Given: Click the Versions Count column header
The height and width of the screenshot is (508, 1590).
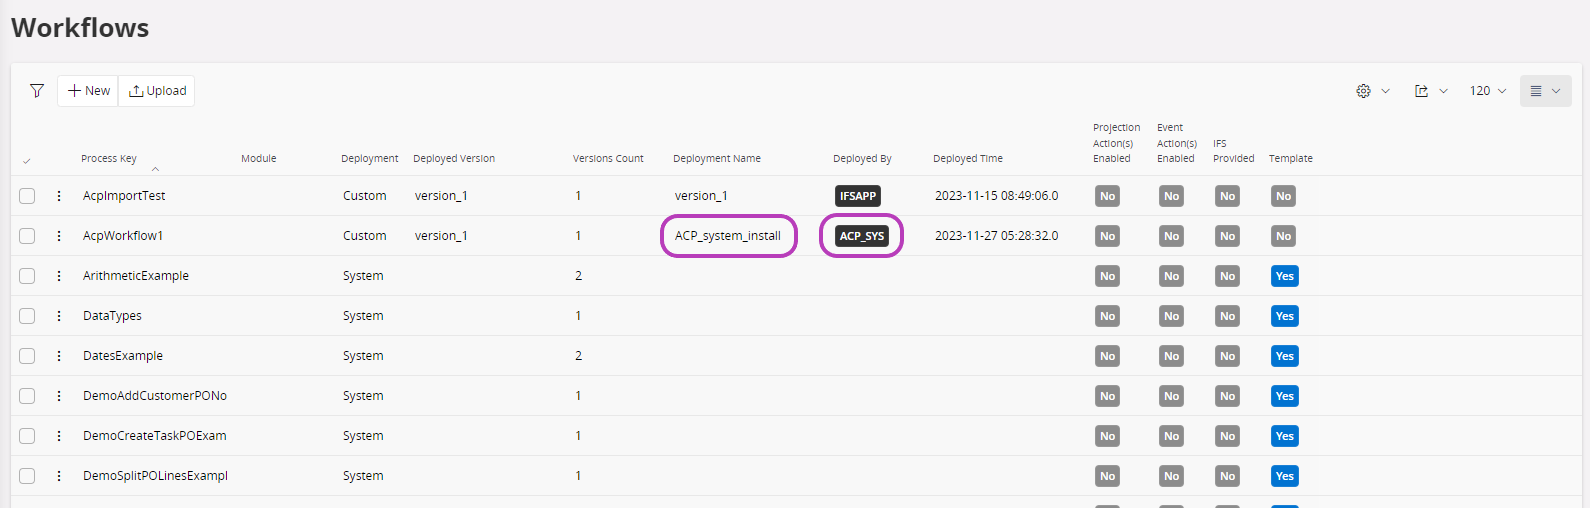Looking at the screenshot, I should [608, 159].
